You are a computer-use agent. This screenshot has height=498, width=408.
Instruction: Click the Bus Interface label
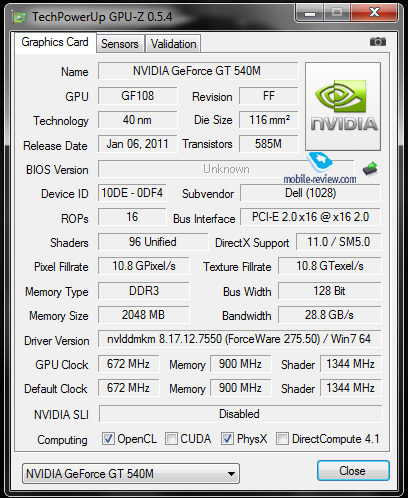[204, 219]
